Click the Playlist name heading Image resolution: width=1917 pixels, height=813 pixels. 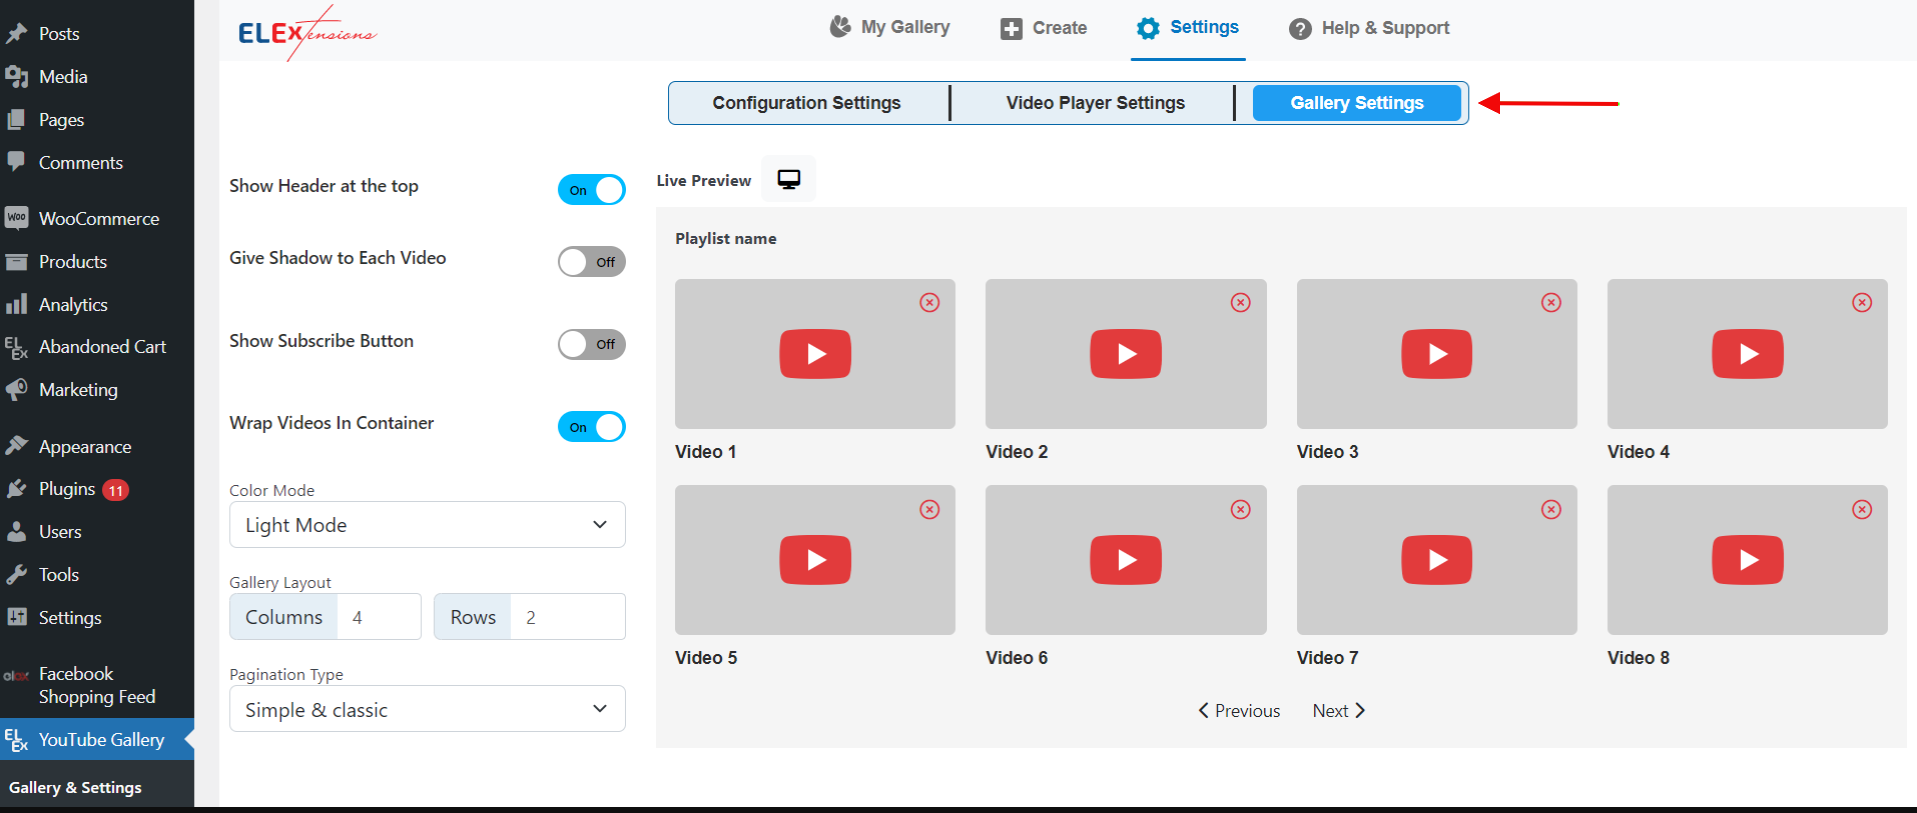[x=726, y=239]
